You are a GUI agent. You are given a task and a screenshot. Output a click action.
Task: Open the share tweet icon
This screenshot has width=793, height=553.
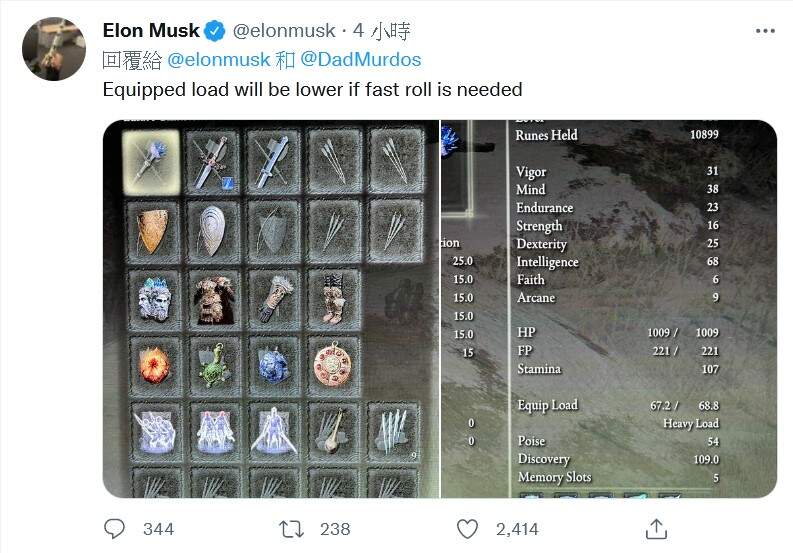[x=656, y=528]
